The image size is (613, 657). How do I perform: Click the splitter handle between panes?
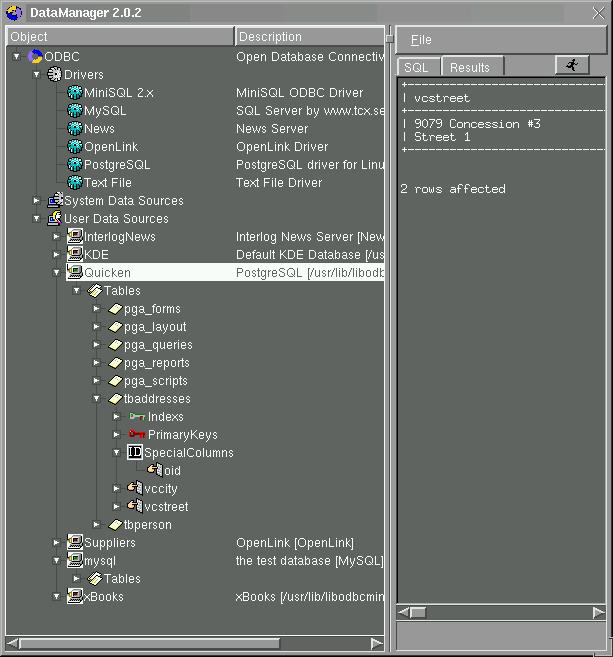[390, 38]
